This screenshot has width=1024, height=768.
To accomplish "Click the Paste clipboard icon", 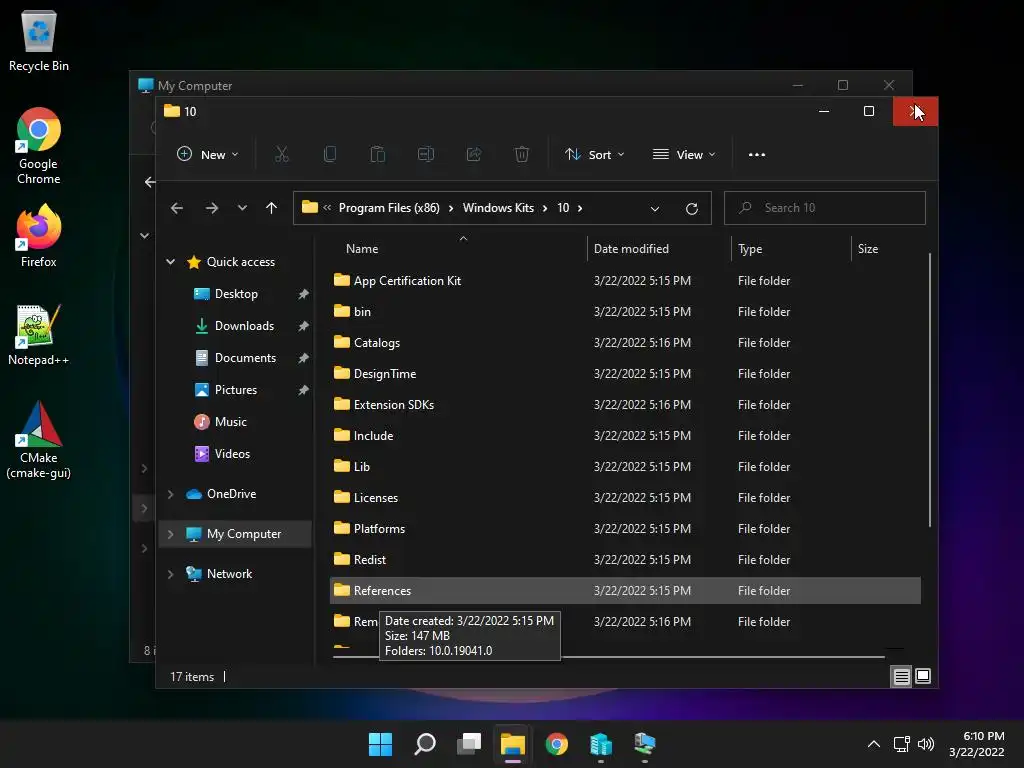I will (377, 155).
